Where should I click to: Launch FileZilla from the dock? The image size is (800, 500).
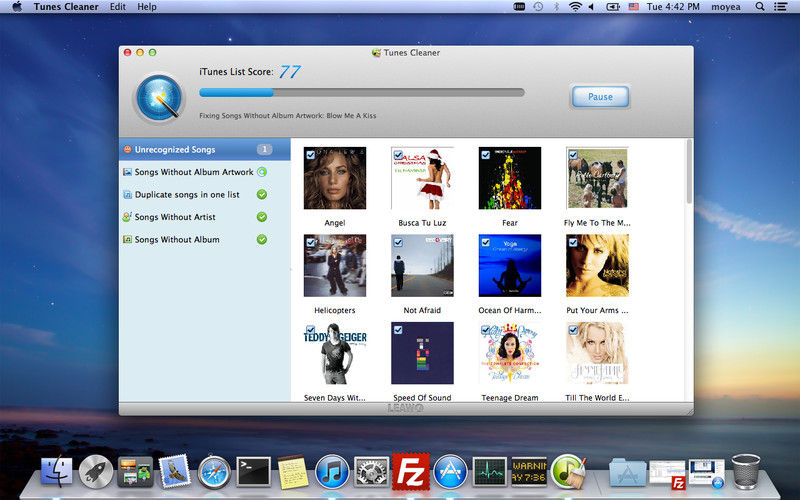pyautogui.click(x=411, y=471)
